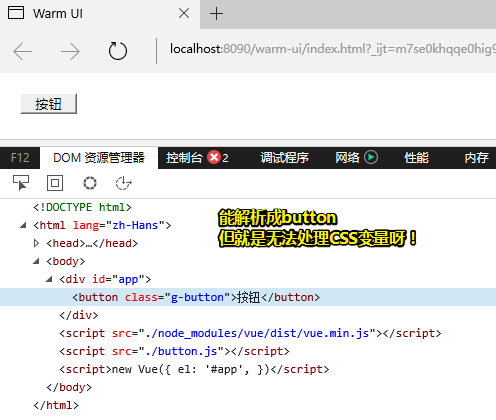Click the red console error badge
This screenshot has width=496, height=420.
[214, 157]
